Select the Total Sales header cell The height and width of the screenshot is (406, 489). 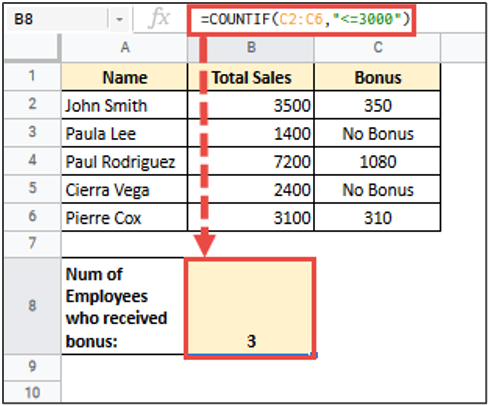[x=251, y=77]
